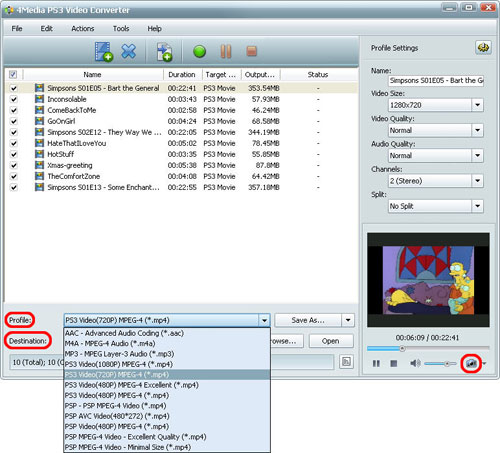
Task: Click the file icon of HateThatILoveYou
Action: 39,143
